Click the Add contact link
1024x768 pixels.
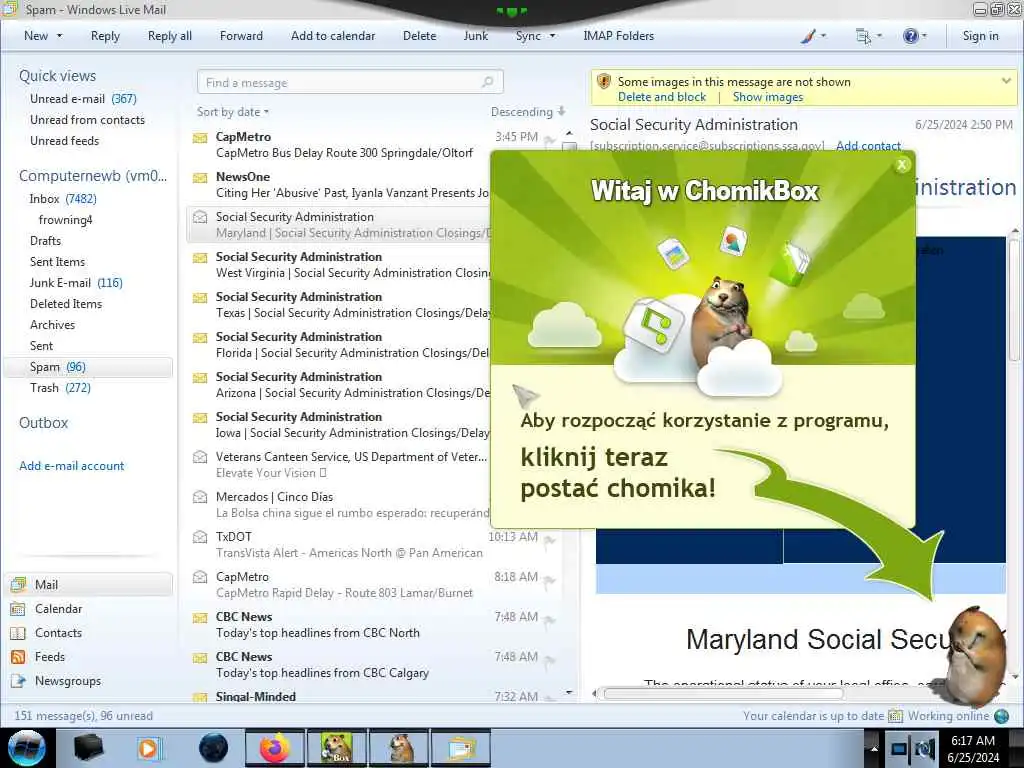[x=869, y=146]
